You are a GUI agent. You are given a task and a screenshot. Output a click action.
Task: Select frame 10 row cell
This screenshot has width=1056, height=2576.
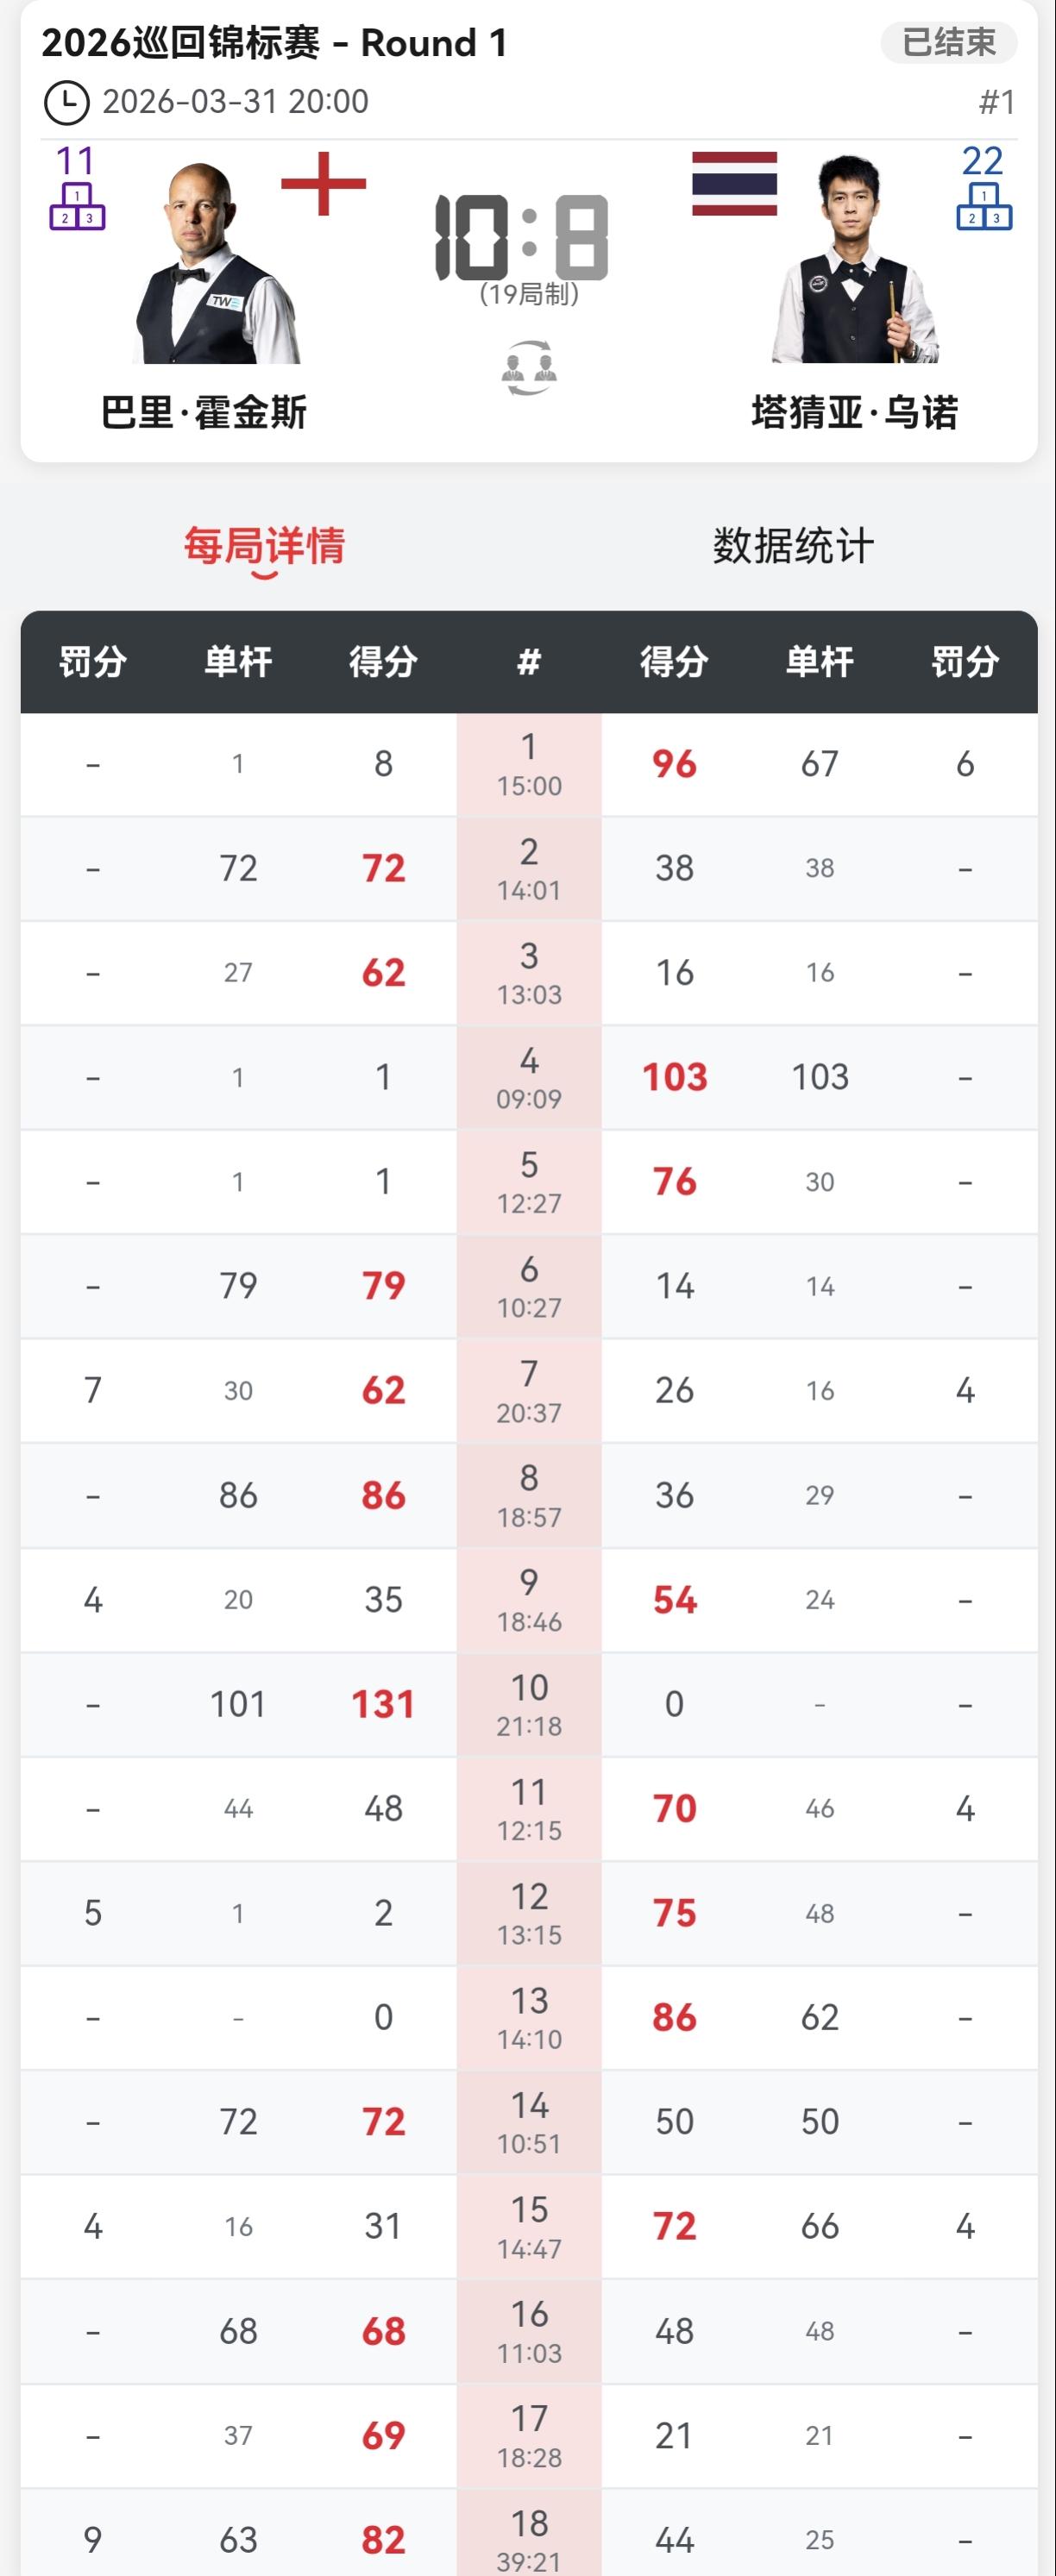pos(529,1704)
